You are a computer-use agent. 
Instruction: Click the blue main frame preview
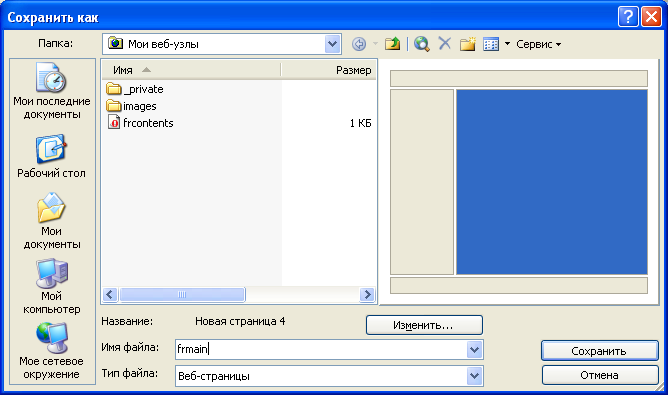[x=552, y=182]
